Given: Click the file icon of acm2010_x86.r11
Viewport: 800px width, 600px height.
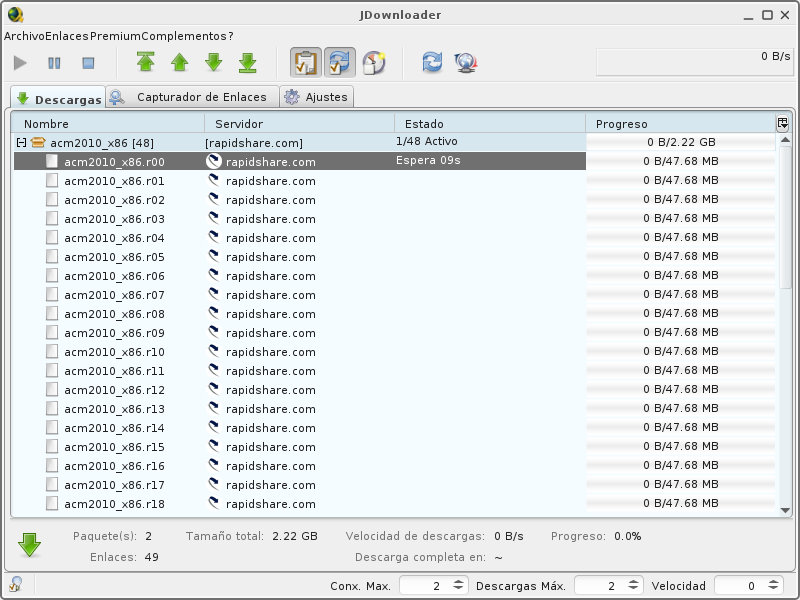Looking at the screenshot, I should tap(52, 370).
